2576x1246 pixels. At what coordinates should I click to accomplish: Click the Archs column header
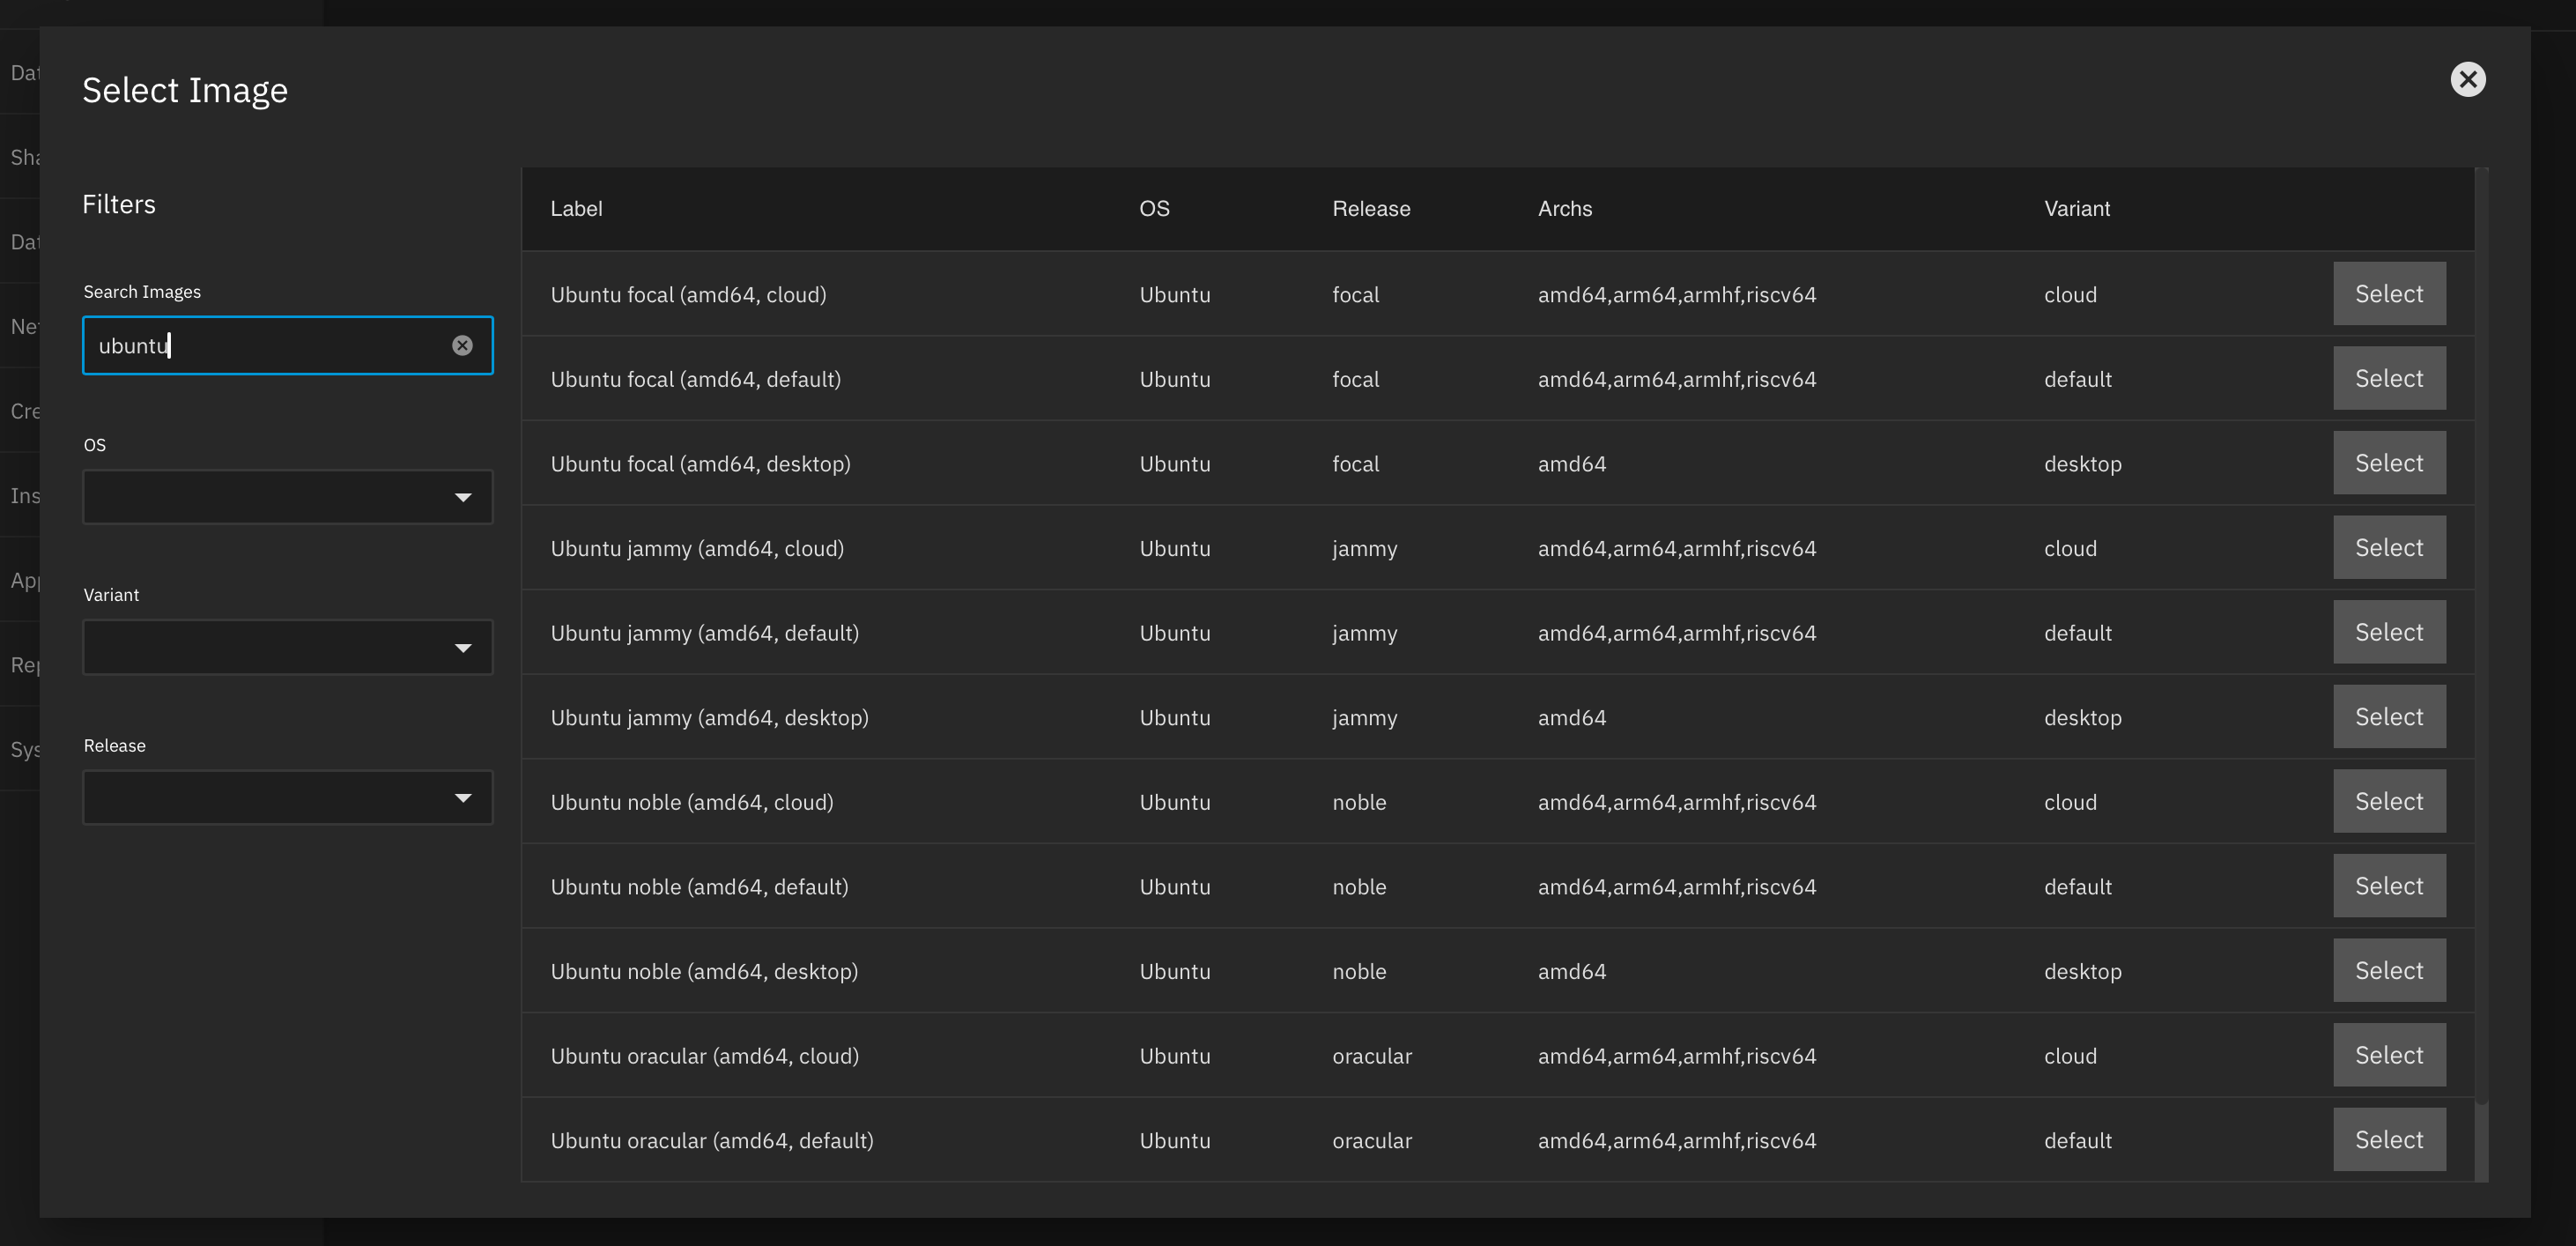point(1565,209)
